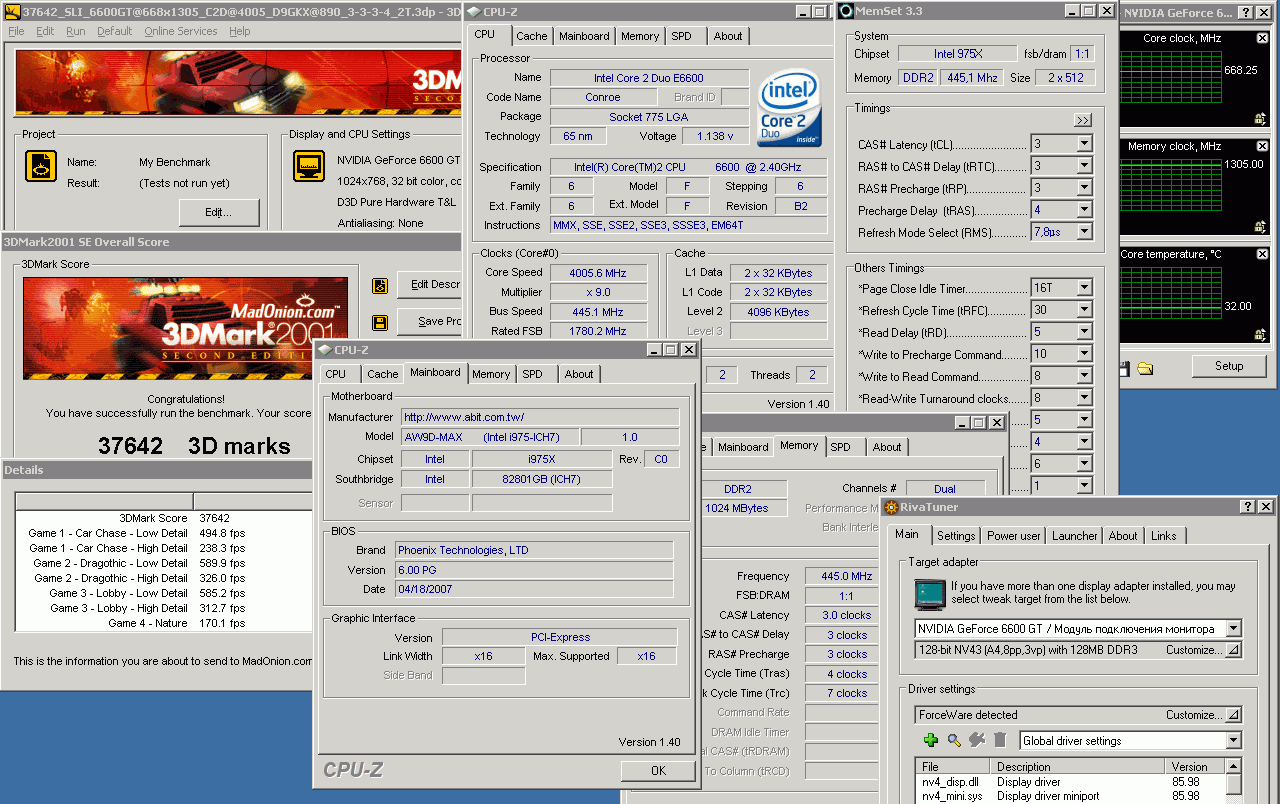Screen dimensions: 1280x804
Task: Click the 3DMark title bar icon
Action: tap(10, 11)
